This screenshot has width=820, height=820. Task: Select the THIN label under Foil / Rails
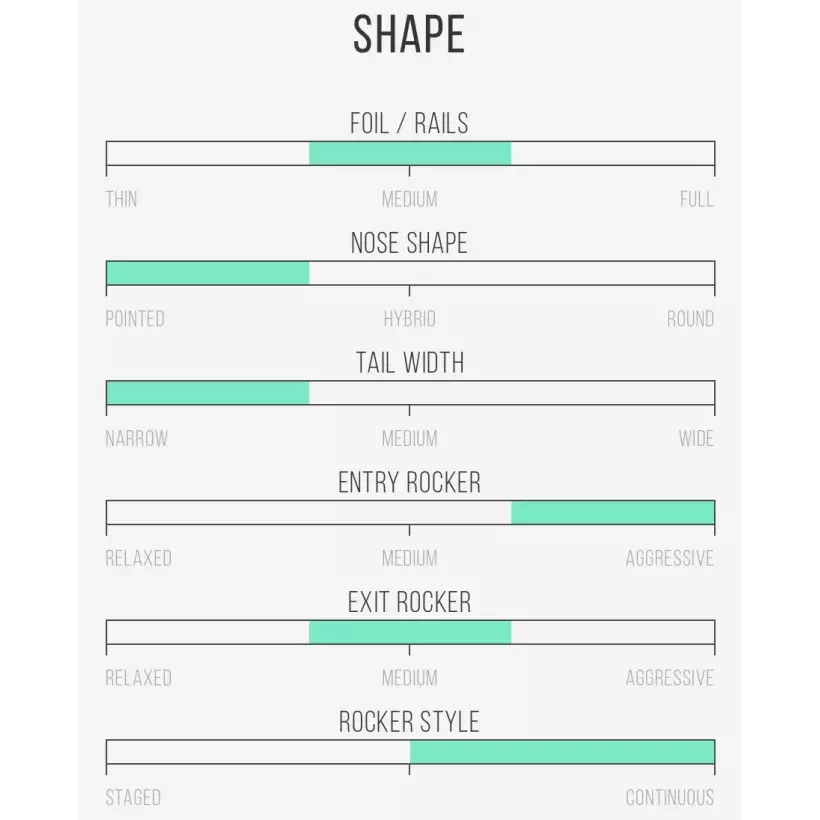pyautogui.click(x=122, y=199)
